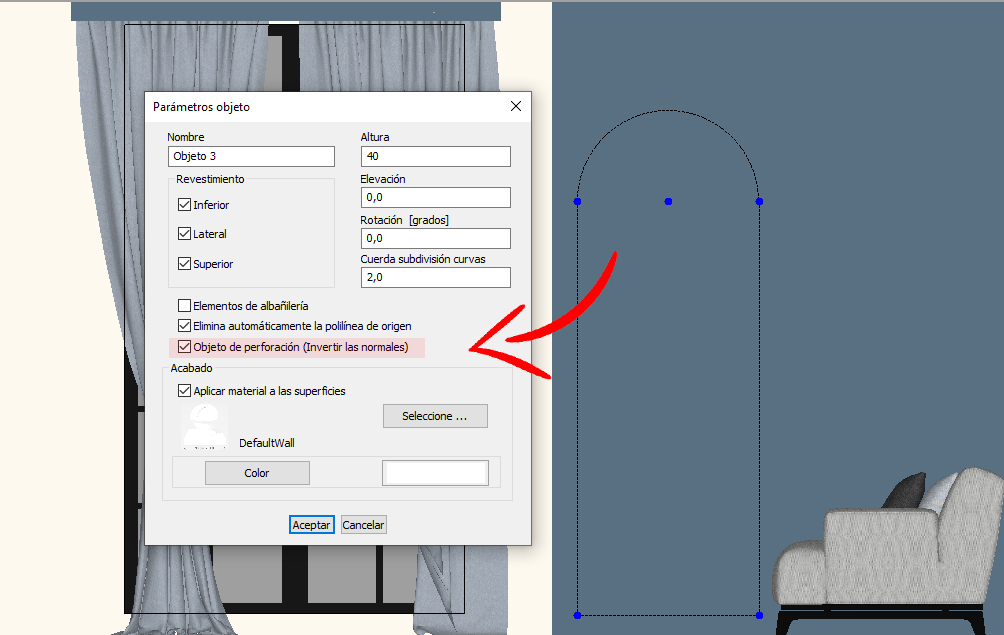The width and height of the screenshot is (1004, 635).
Task: Uncheck Elimina automáticamente la polilínea de origen
Action: coord(184,326)
